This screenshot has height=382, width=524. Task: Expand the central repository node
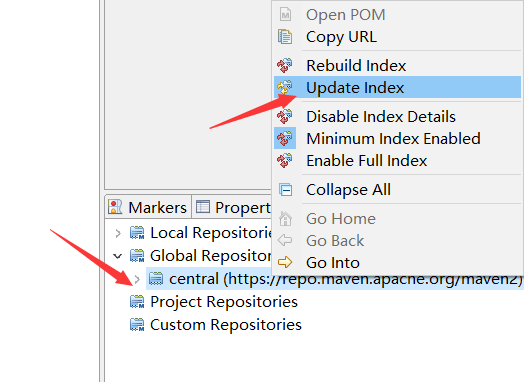(137, 279)
